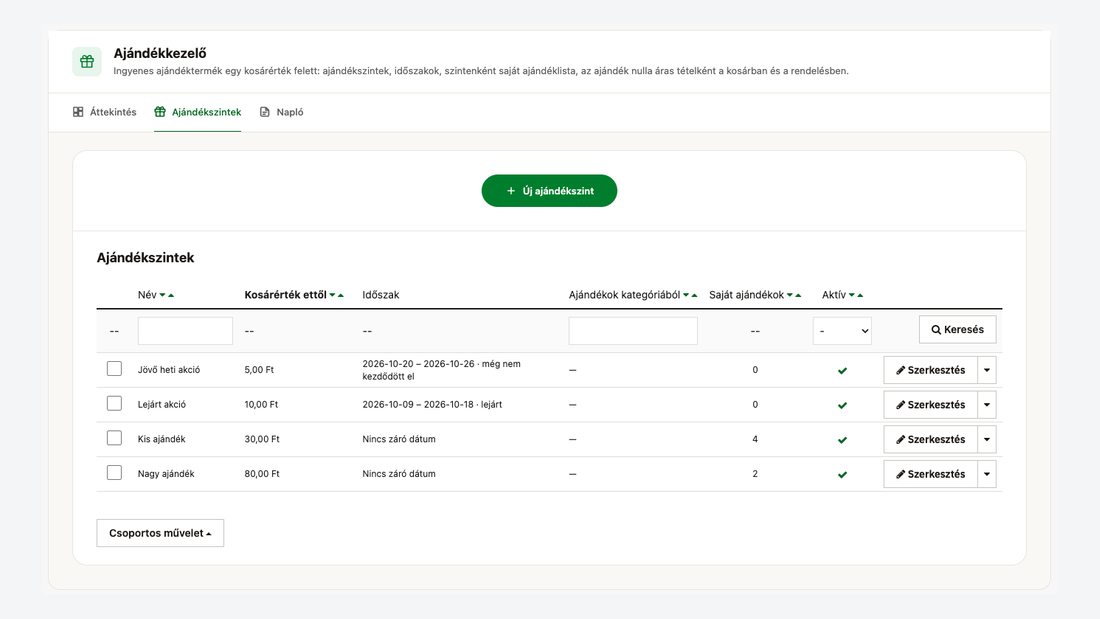Image resolution: width=1100 pixels, height=619 pixels.
Task: Open the action arrow for Kis ajándék
Action: click(x=987, y=439)
